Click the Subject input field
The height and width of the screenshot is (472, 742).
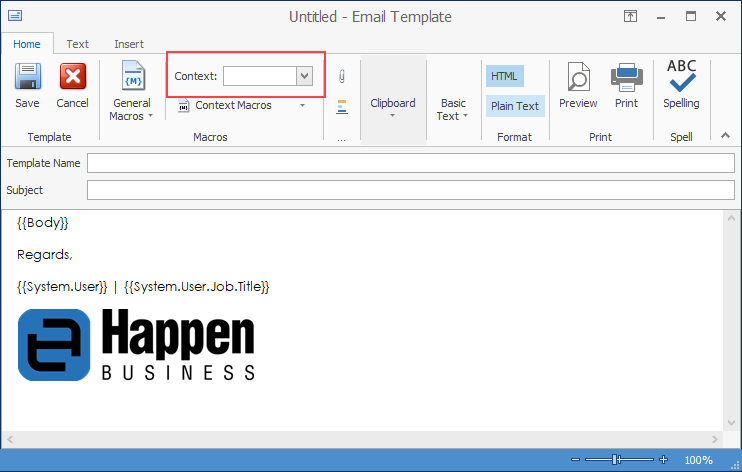[411, 190]
